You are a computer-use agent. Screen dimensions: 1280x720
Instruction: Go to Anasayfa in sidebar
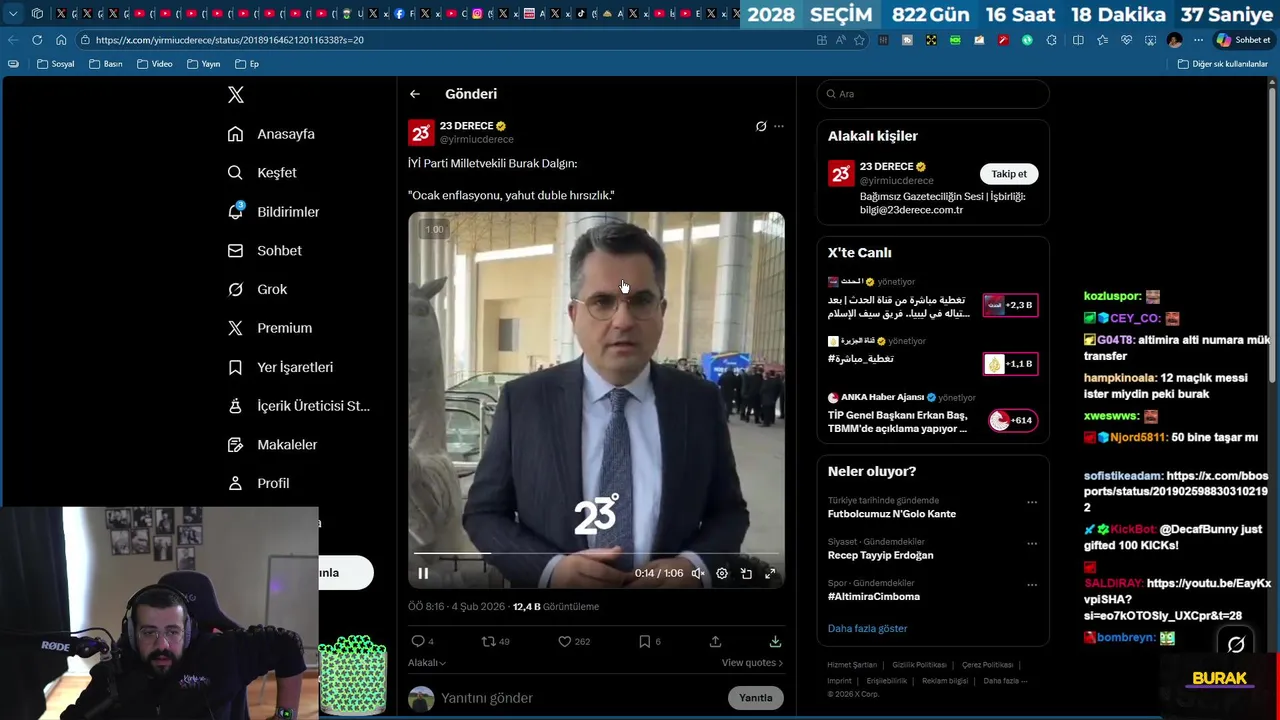click(271, 134)
